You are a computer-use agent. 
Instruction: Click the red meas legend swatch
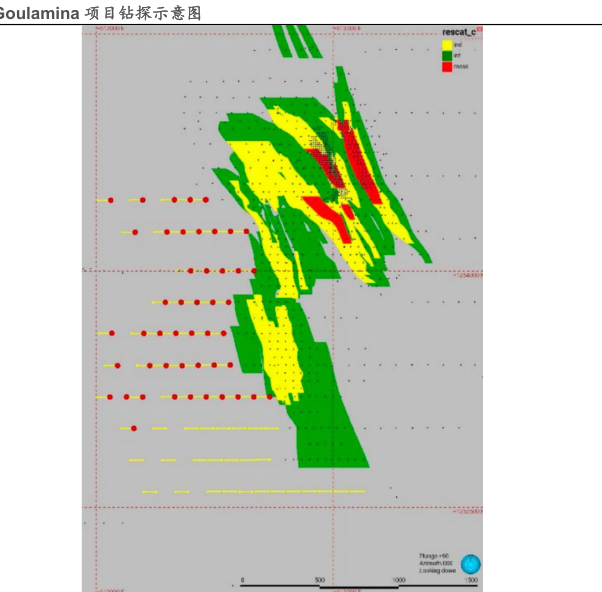click(x=447, y=66)
